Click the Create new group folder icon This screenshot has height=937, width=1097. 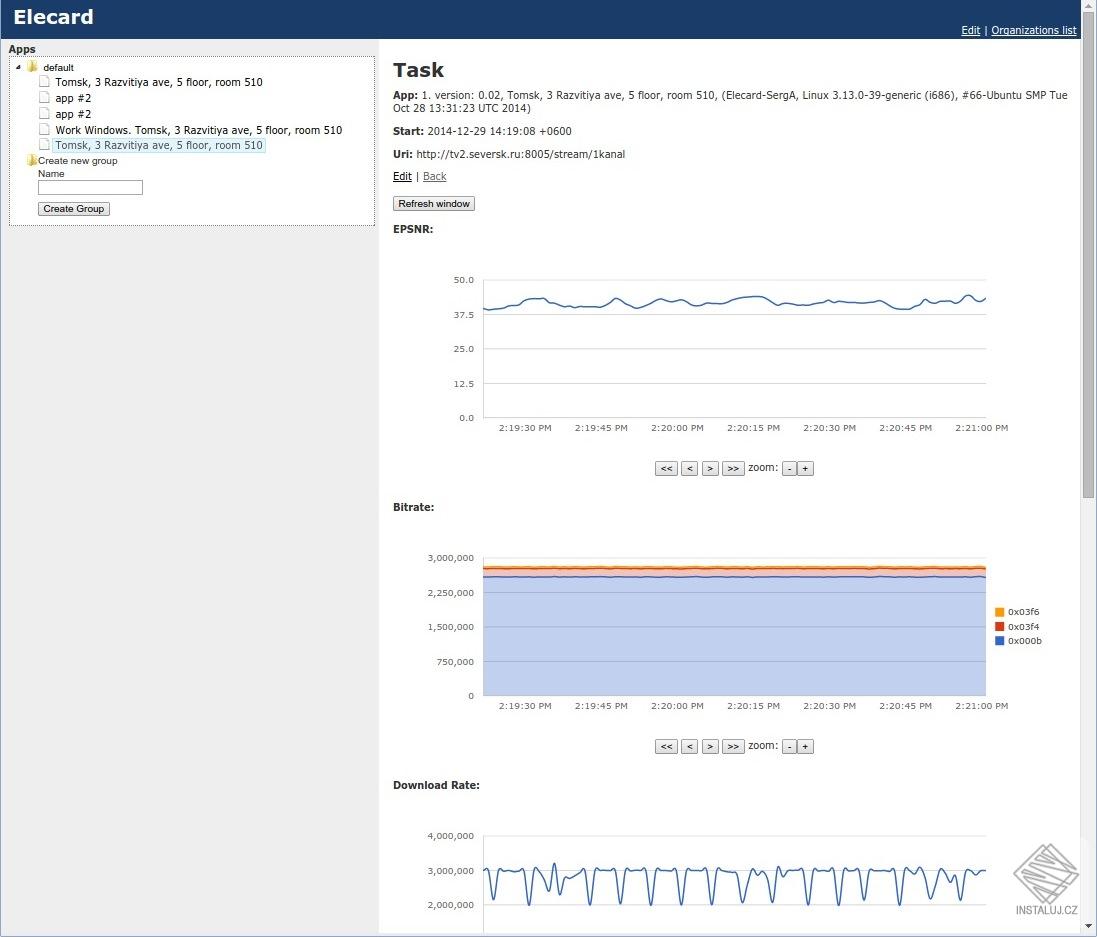click(x=32, y=161)
